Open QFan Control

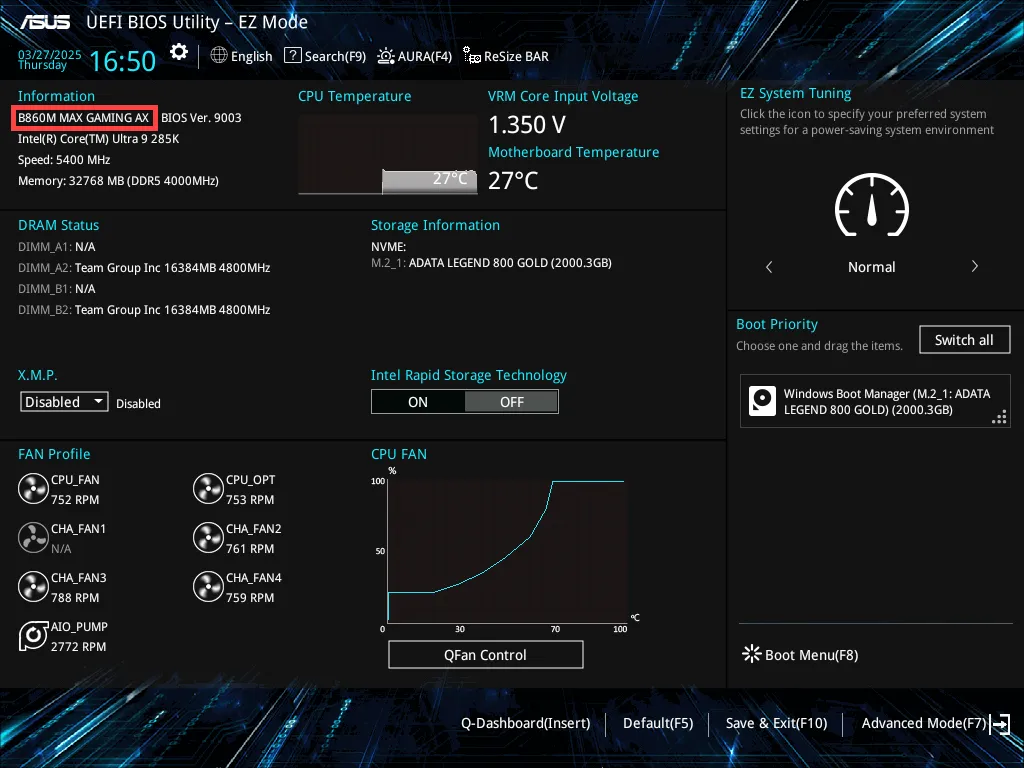pyautogui.click(x=485, y=654)
